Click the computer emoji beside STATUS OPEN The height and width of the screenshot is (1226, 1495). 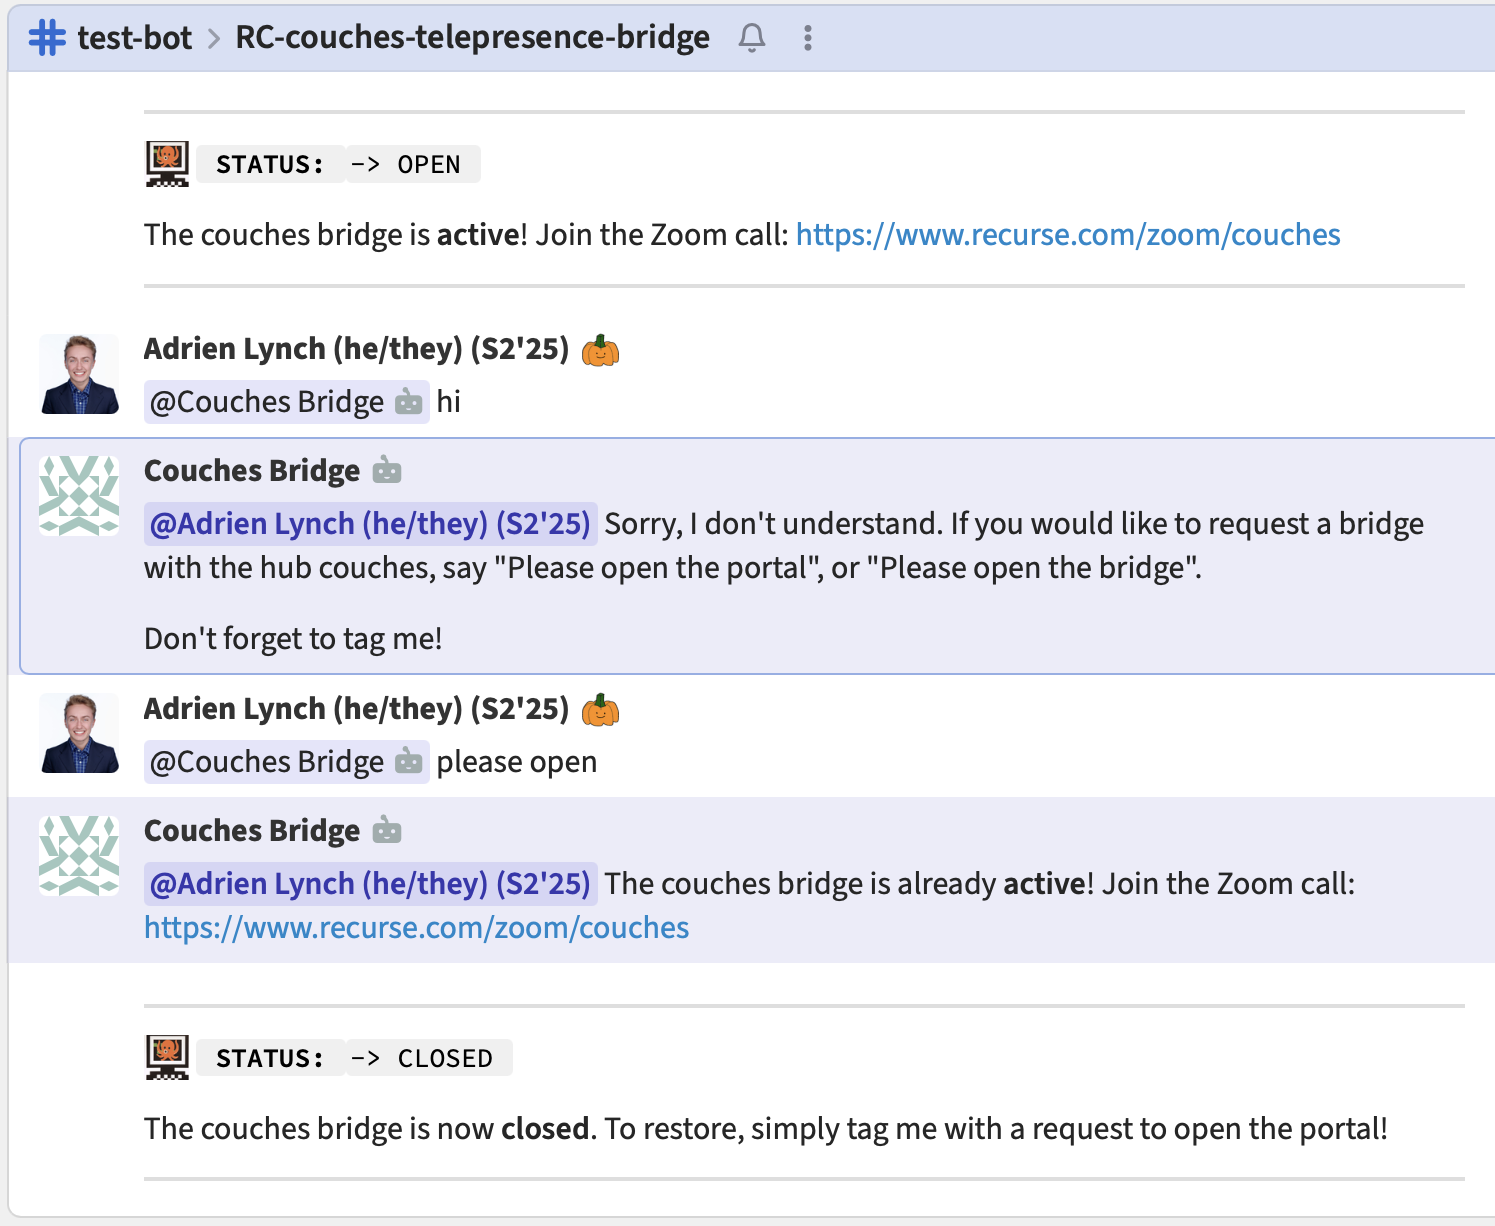167,164
